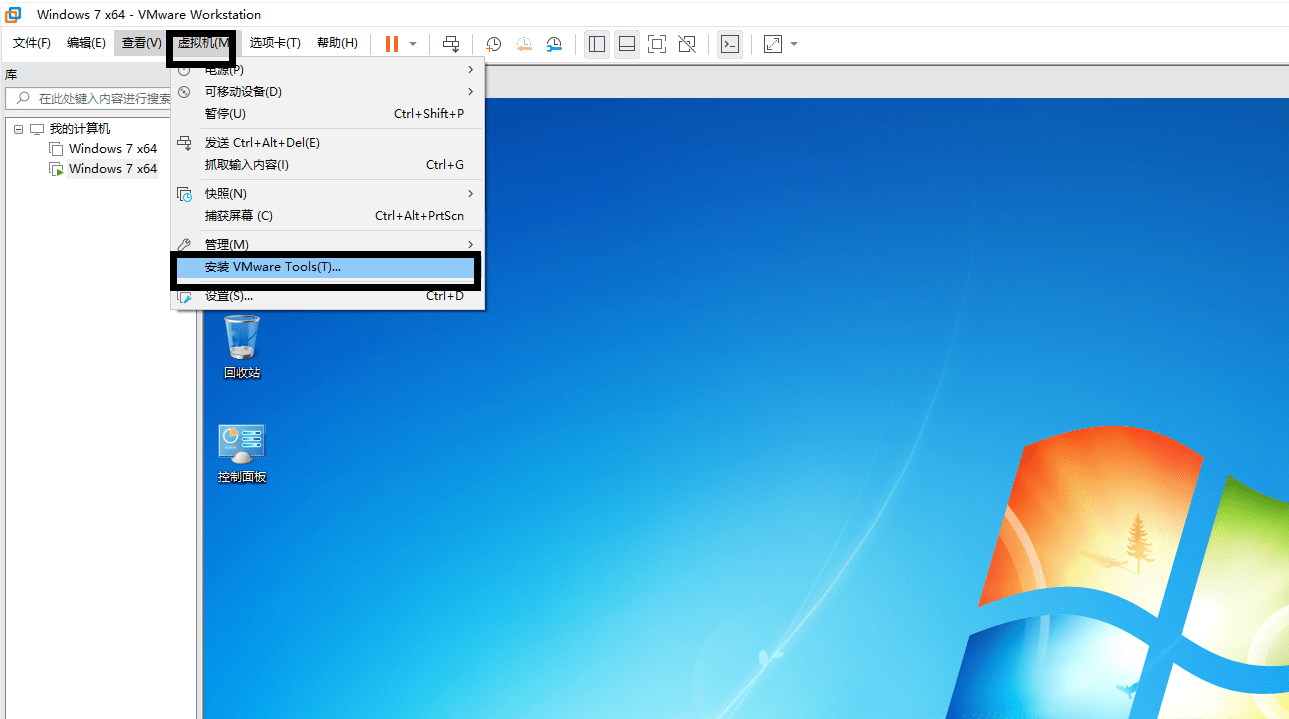Screen dimensions: 1289x719
Task: Open the console view toolbar icon
Action: click(x=730, y=44)
